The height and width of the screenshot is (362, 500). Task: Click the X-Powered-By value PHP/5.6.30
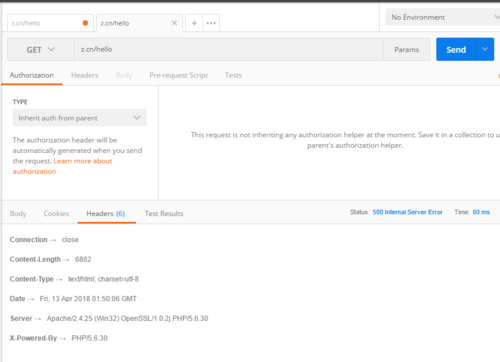click(89, 338)
